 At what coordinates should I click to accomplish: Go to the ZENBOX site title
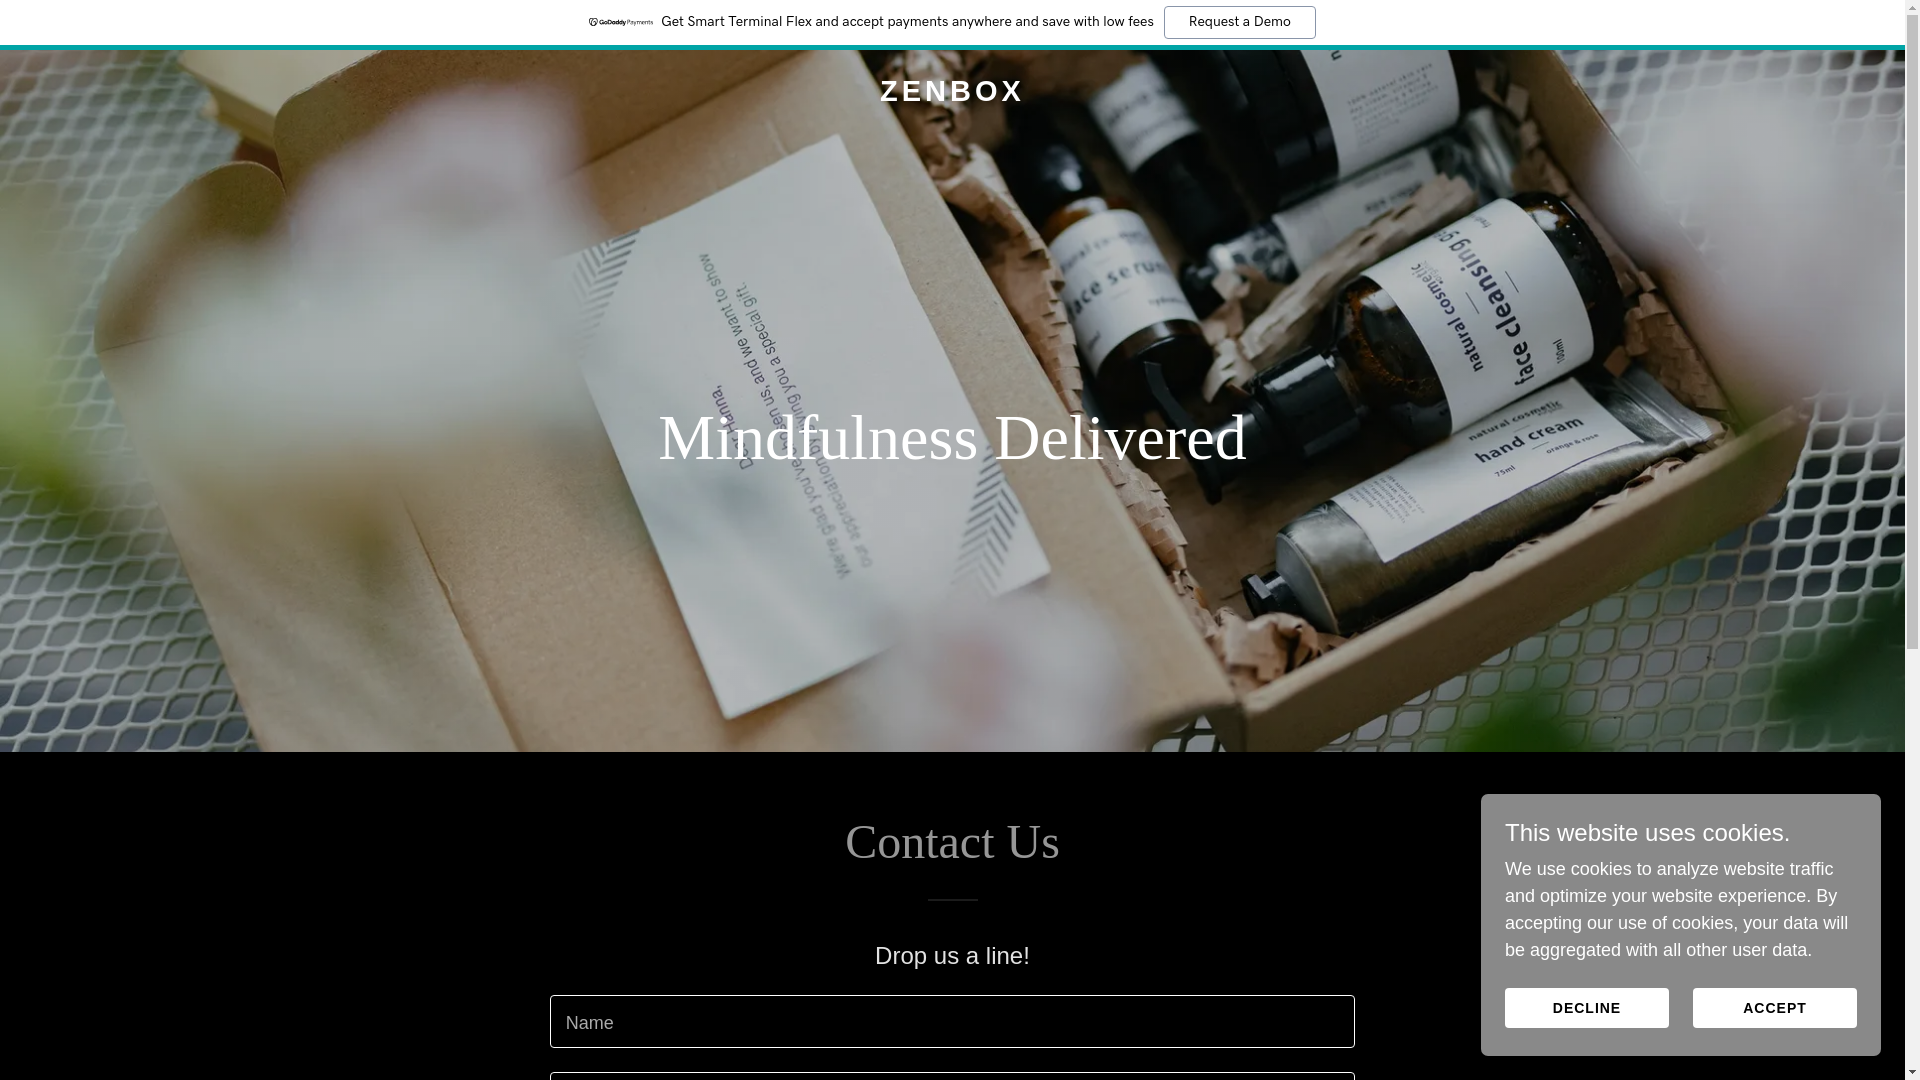(952, 91)
